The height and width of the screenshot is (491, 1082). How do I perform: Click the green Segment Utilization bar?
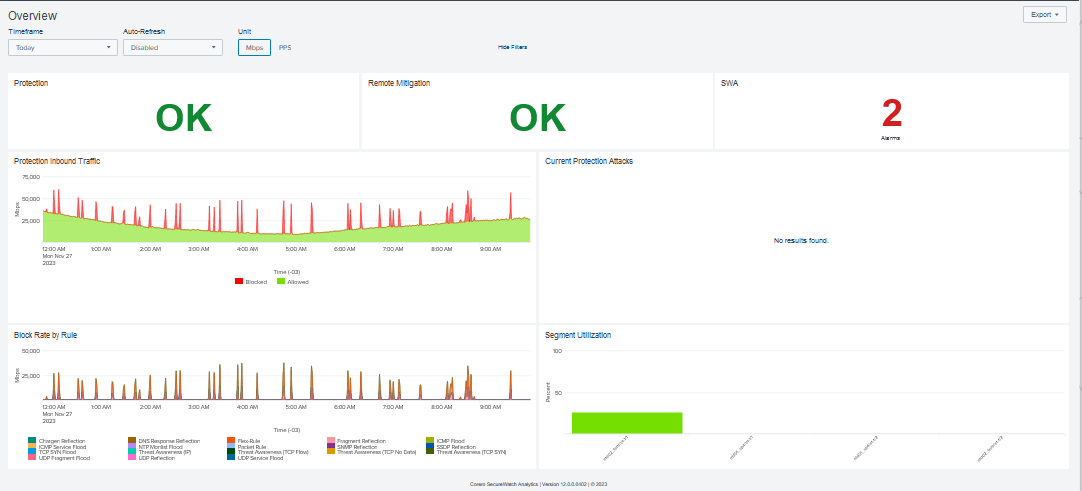[627, 422]
